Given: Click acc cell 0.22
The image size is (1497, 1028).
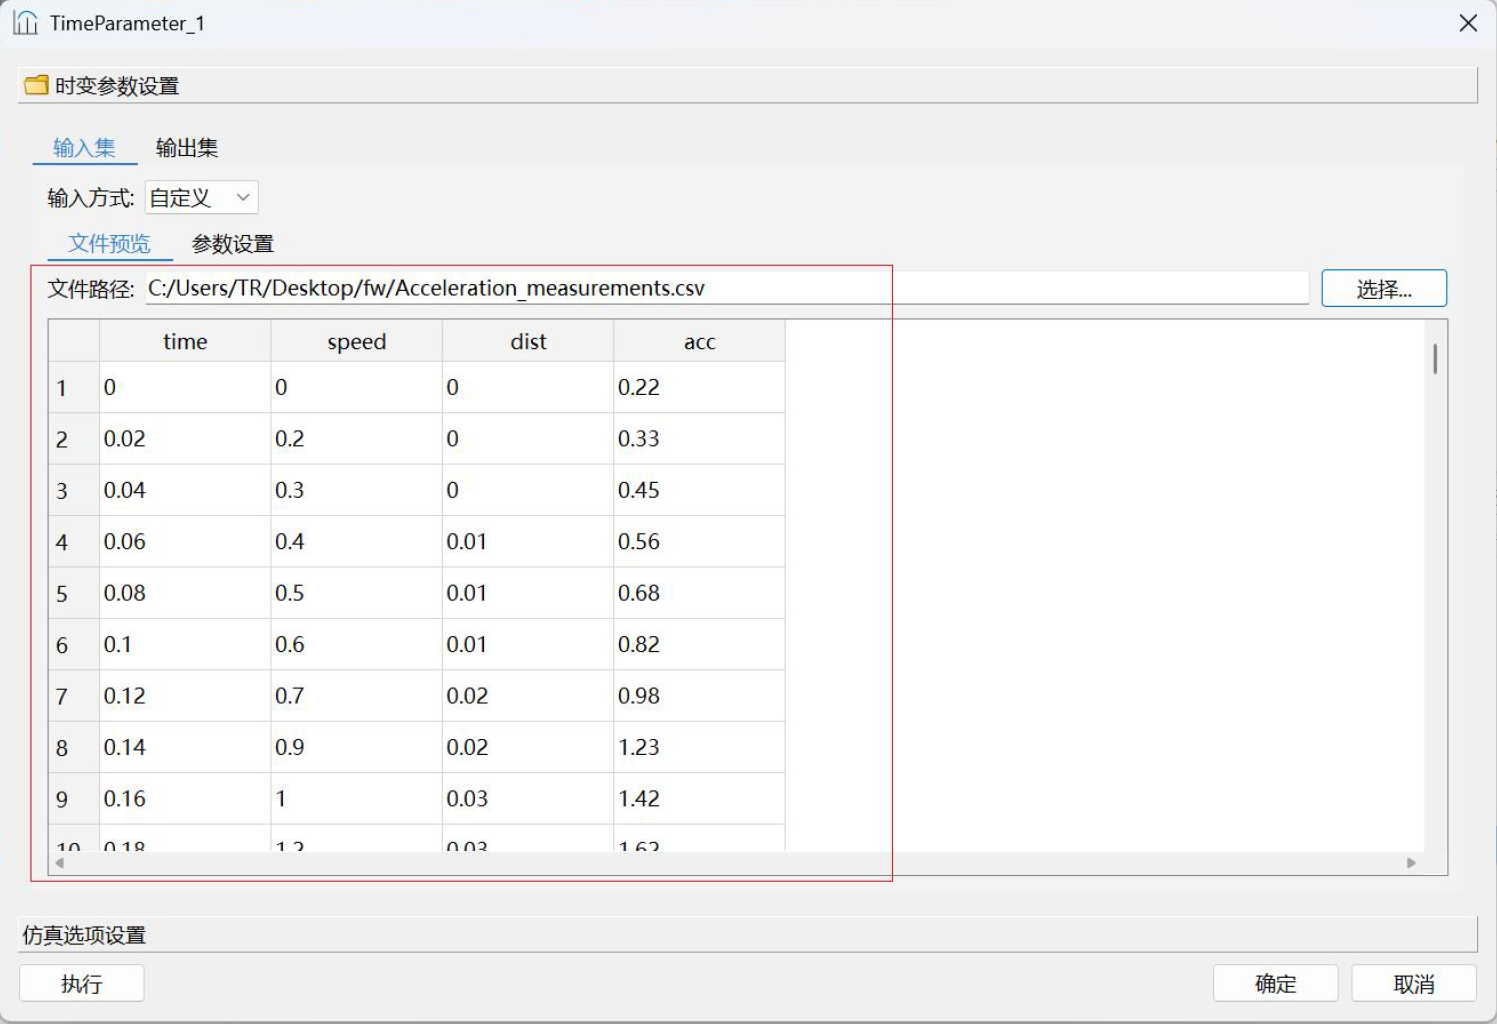Looking at the screenshot, I should point(699,388).
